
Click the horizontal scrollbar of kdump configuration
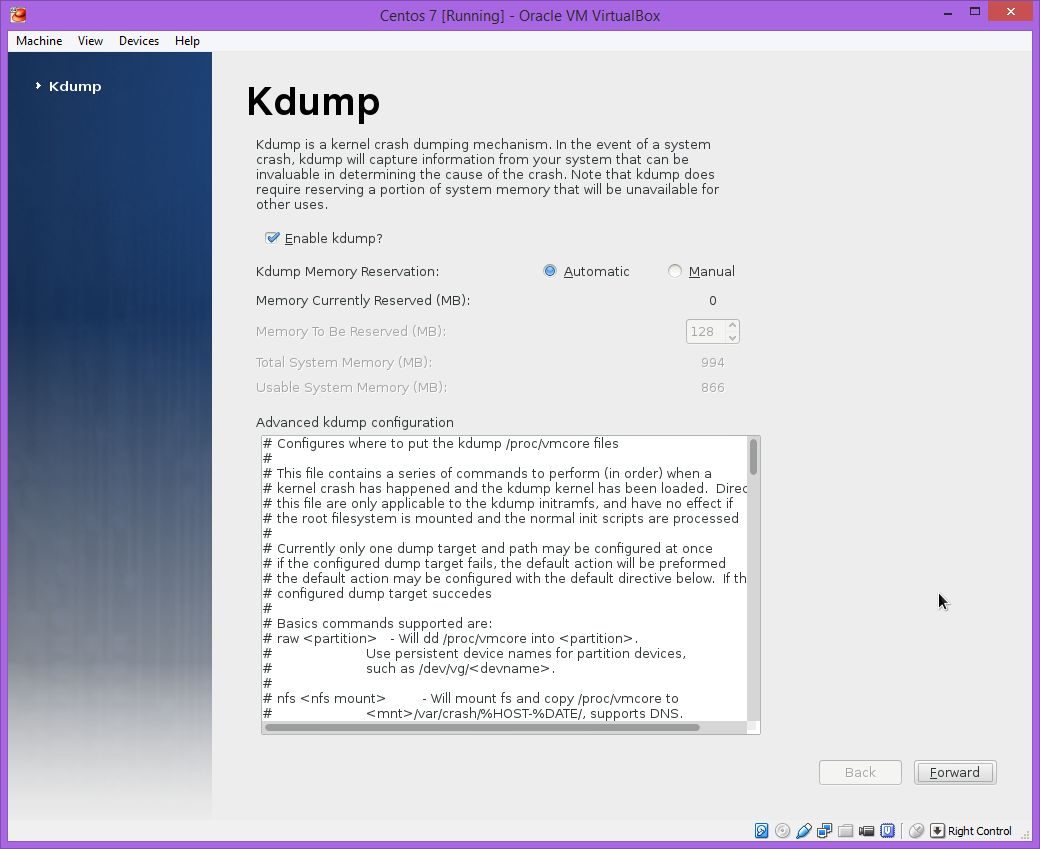pos(505,727)
